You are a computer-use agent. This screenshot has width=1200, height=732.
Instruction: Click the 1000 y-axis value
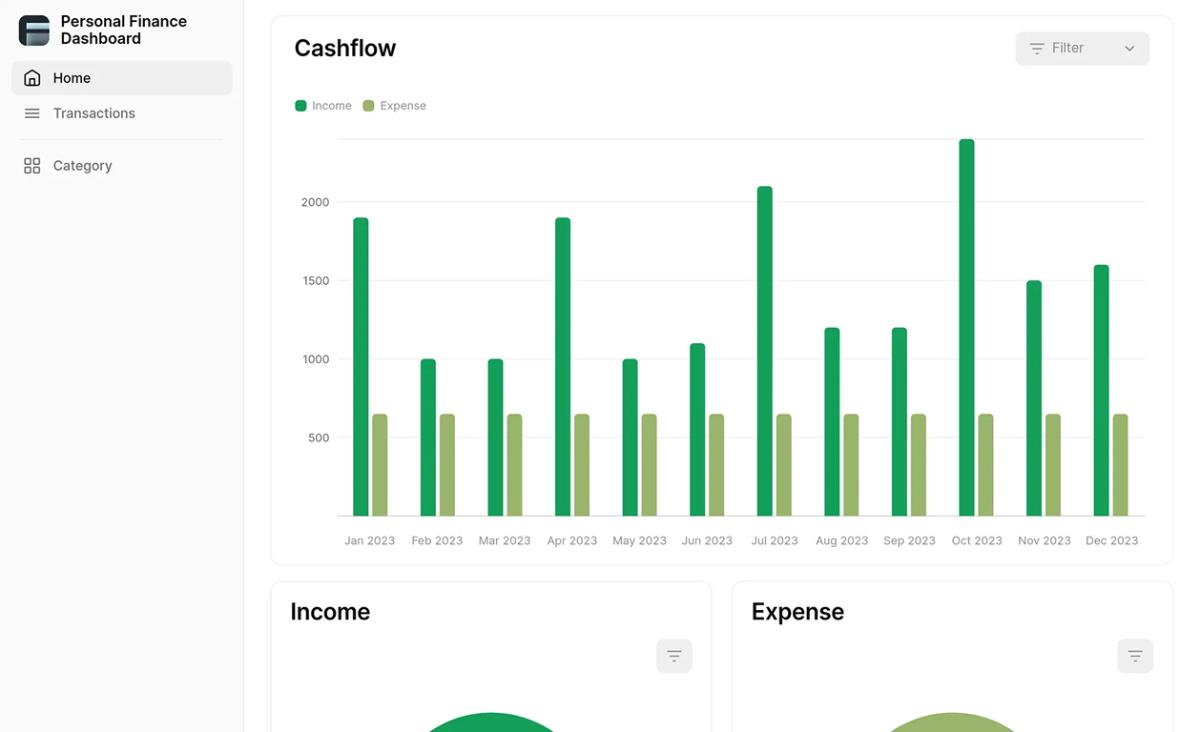point(315,359)
